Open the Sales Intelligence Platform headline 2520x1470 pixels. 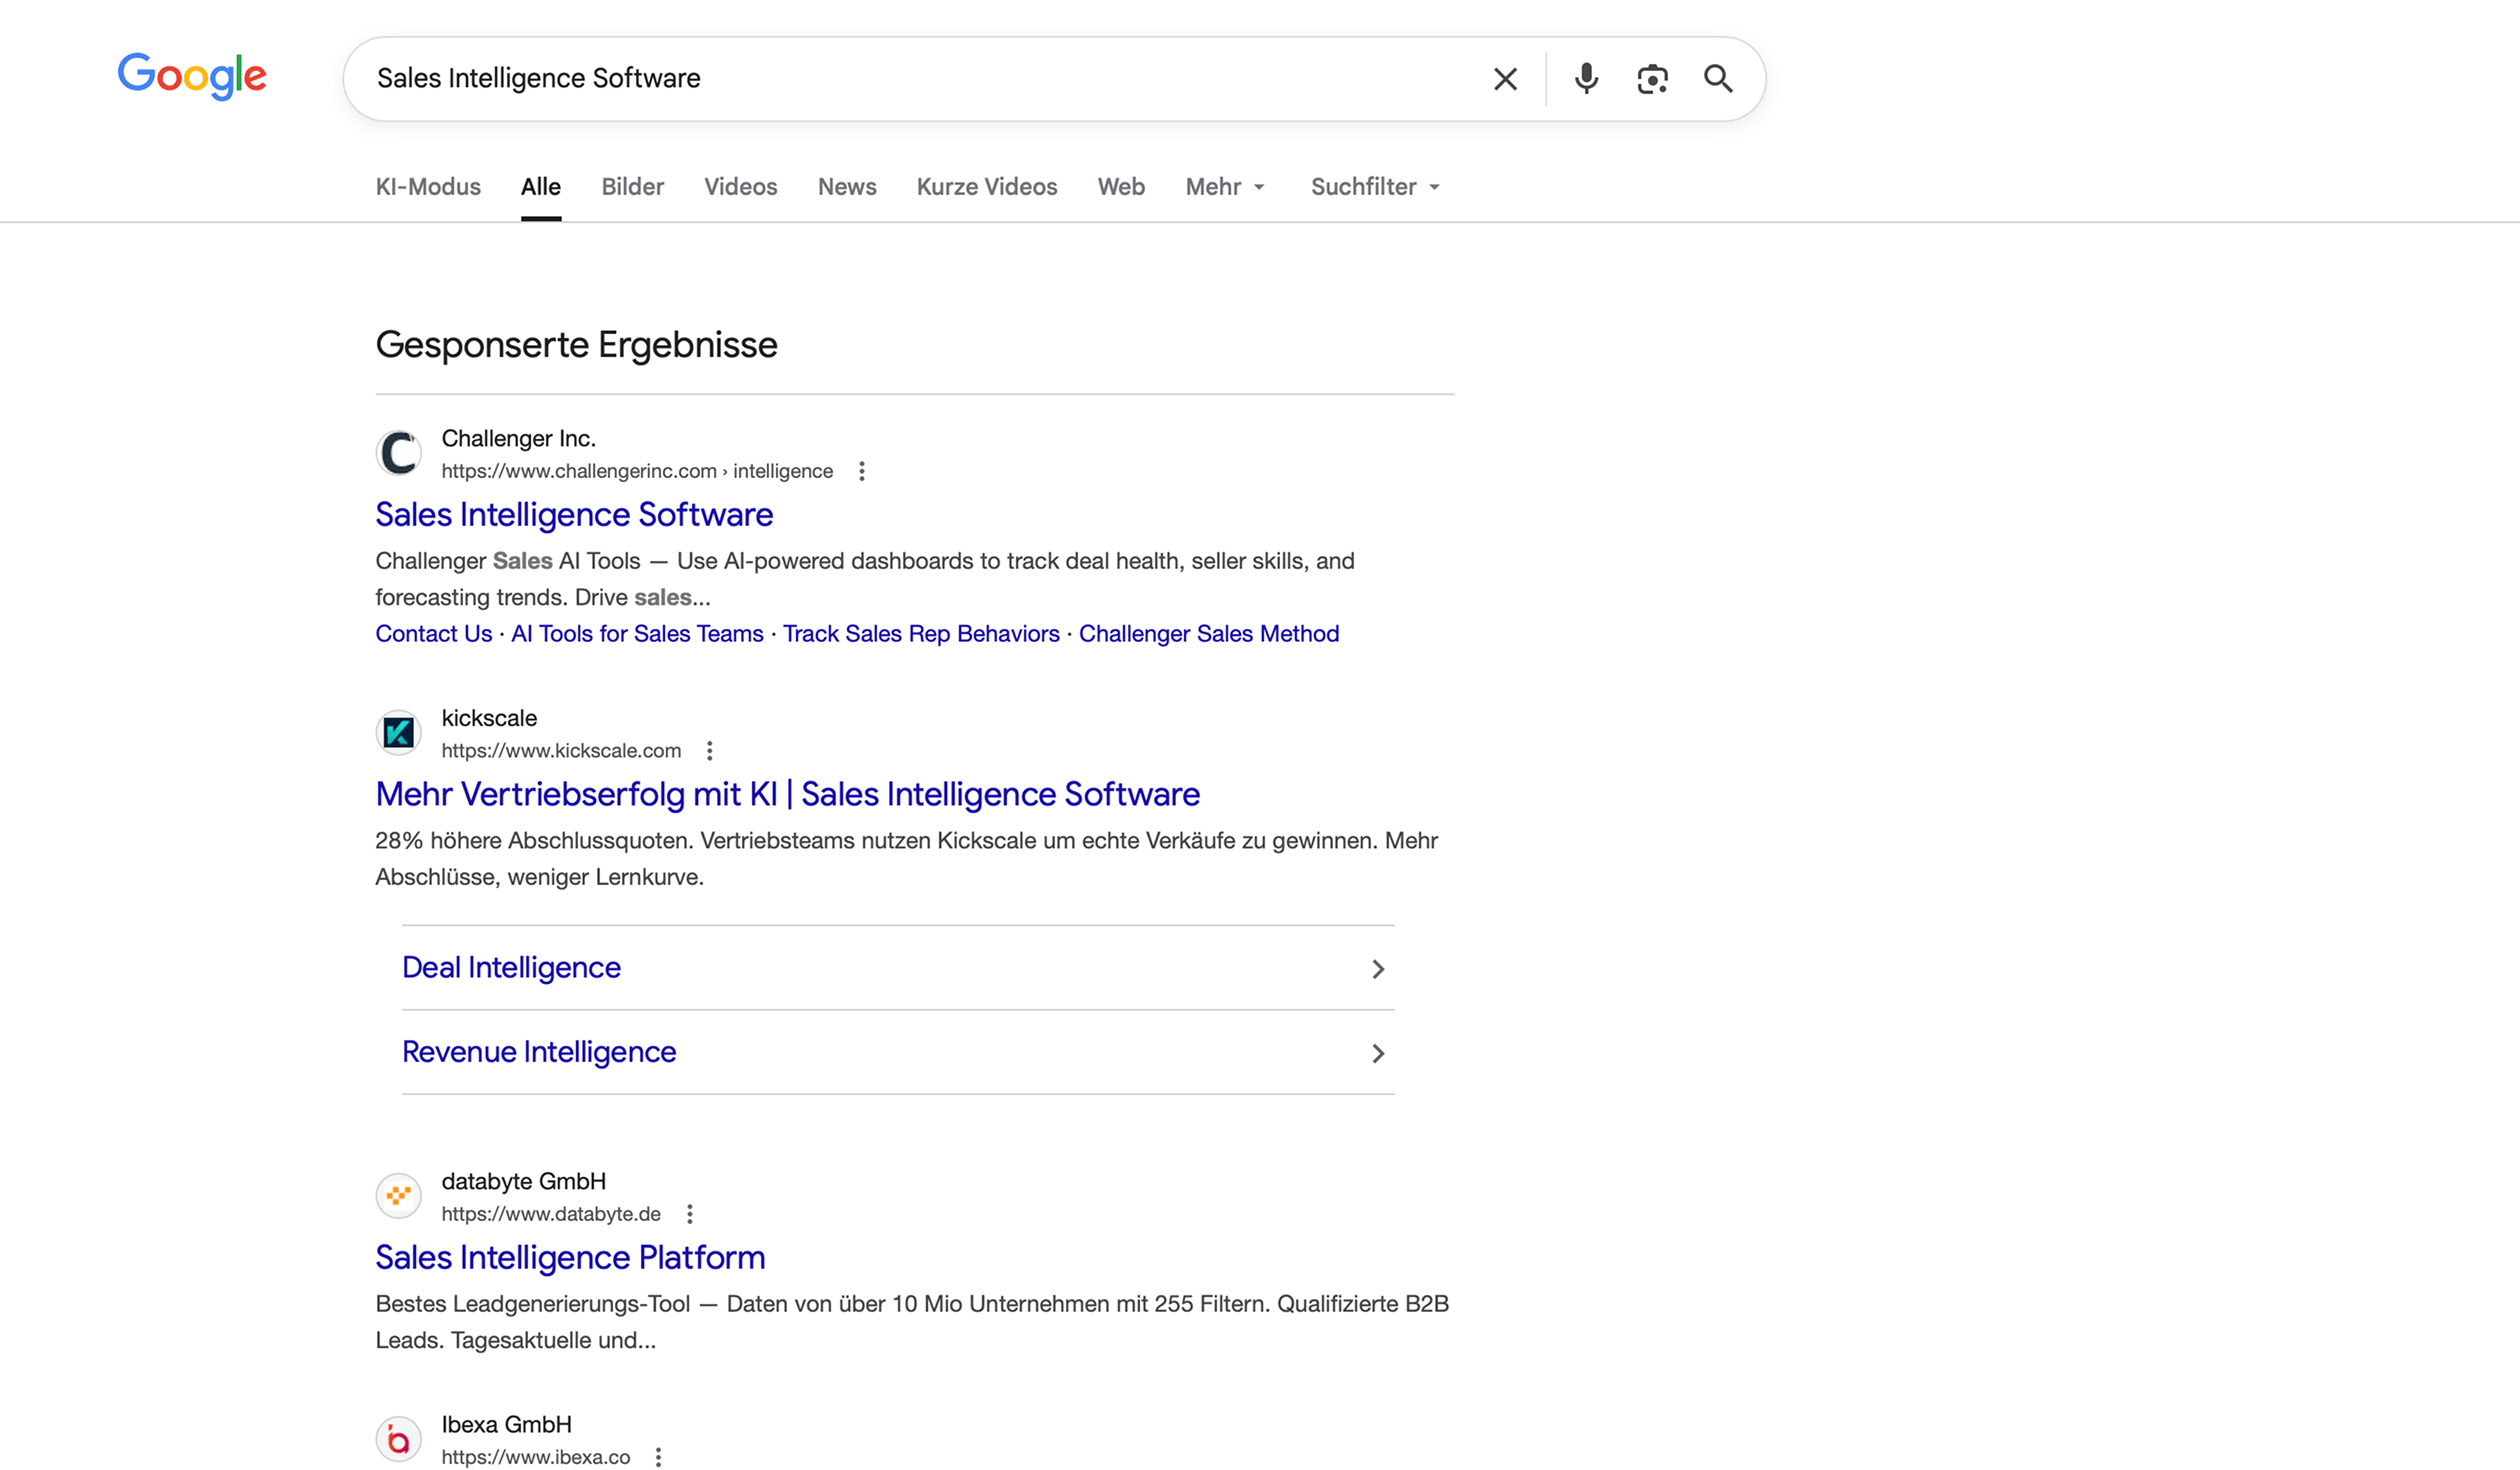570,1258
